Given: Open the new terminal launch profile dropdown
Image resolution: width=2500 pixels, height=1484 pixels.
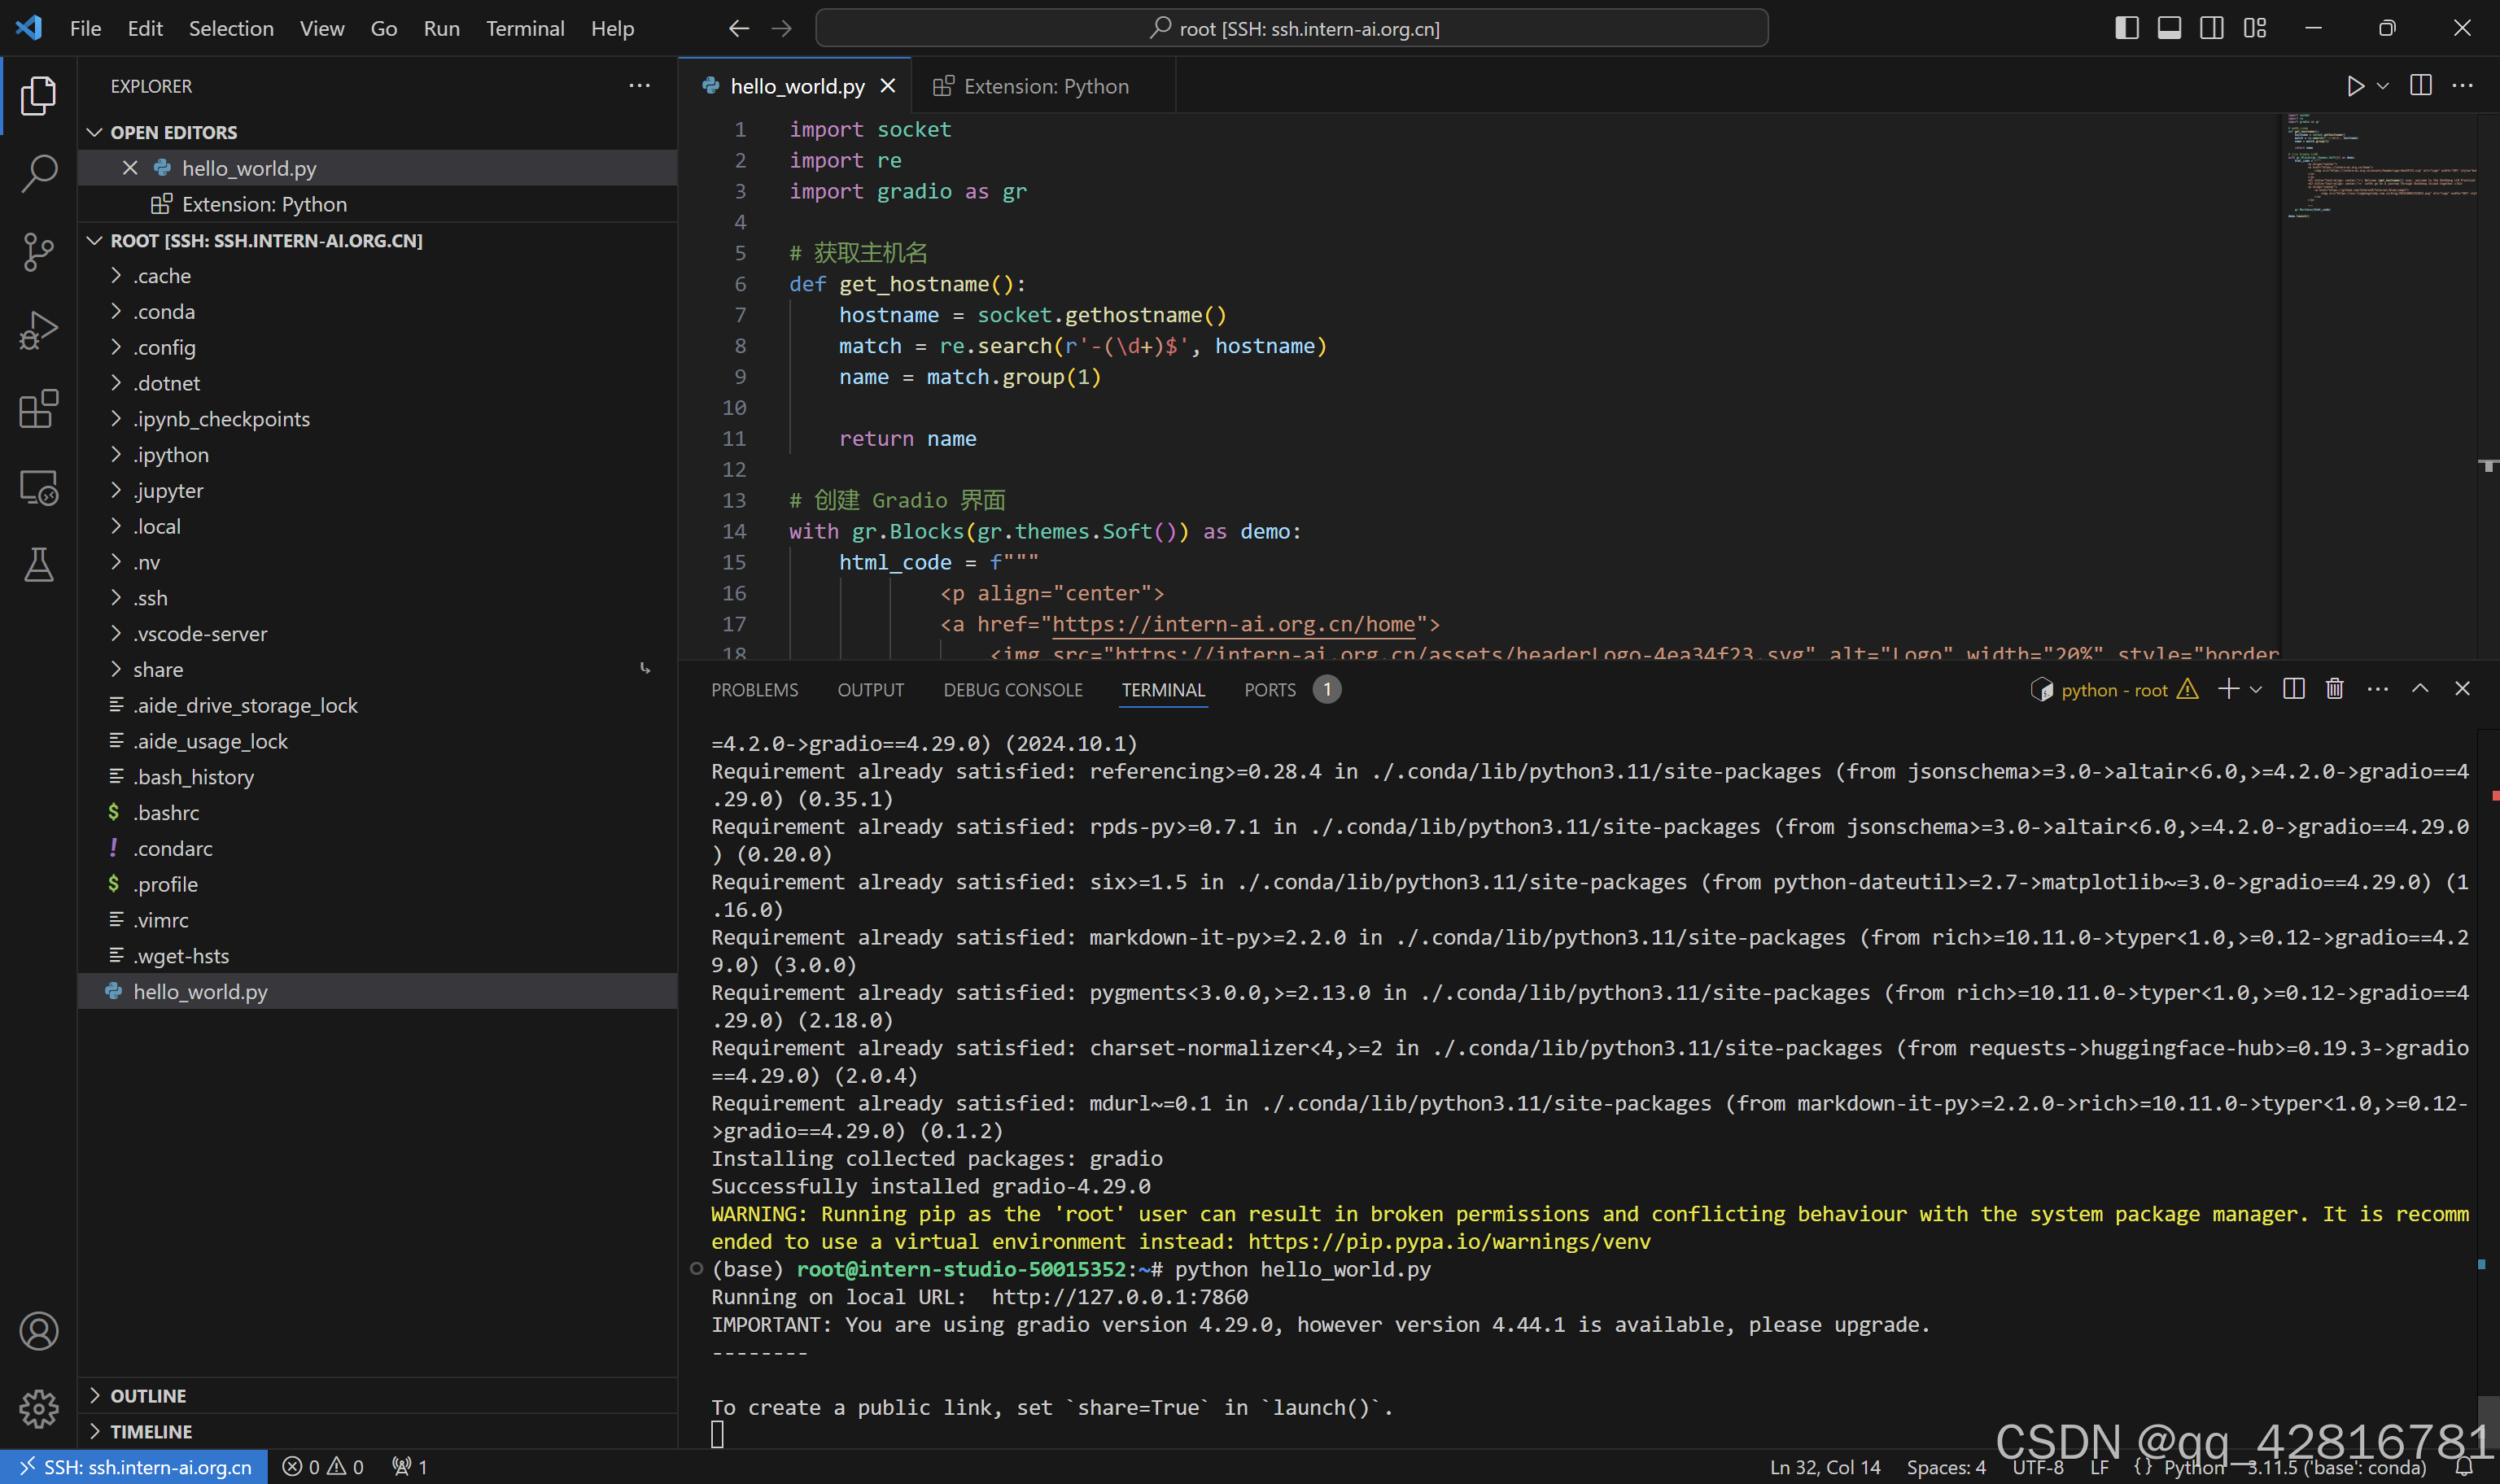Looking at the screenshot, I should 2256,689.
